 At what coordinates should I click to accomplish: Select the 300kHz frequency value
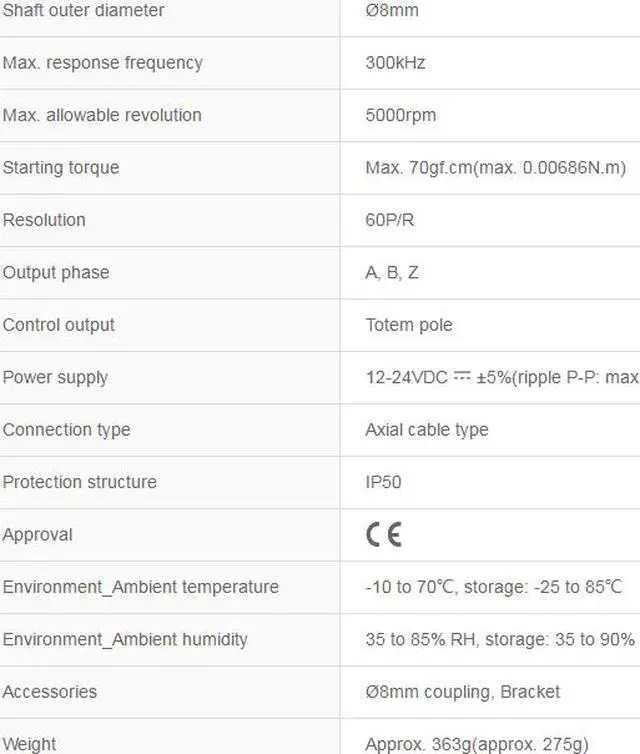coord(395,63)
